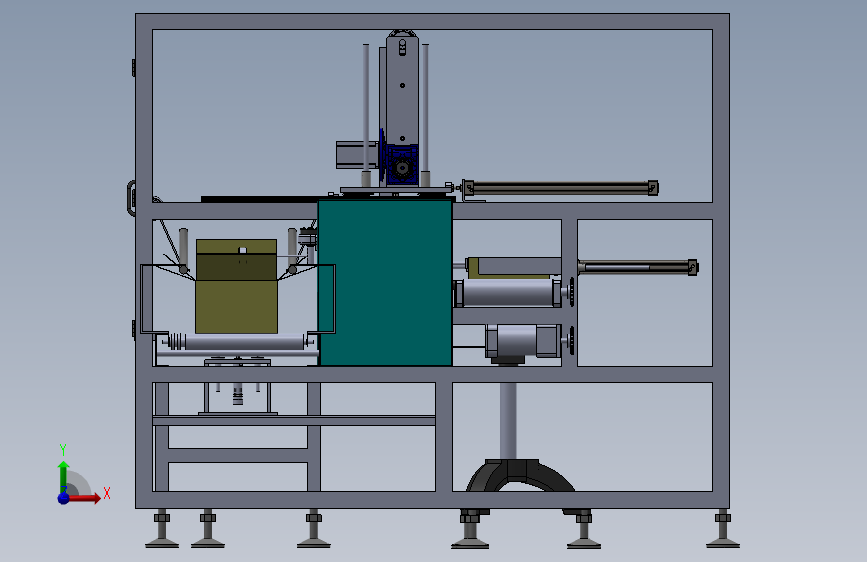Select the vertical support post above the arched bracket
Screen dimensions: 867x562
508,421
